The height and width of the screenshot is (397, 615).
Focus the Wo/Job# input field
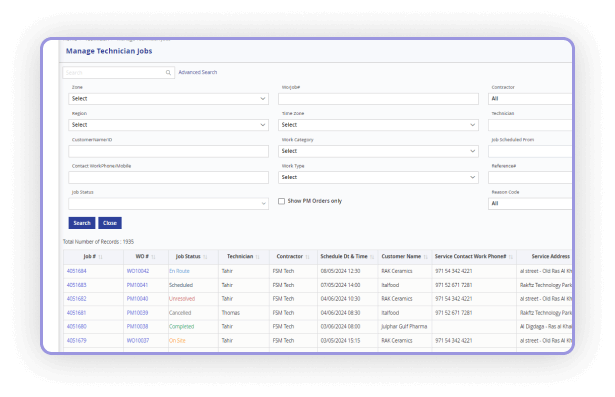[x=378, y=98]
